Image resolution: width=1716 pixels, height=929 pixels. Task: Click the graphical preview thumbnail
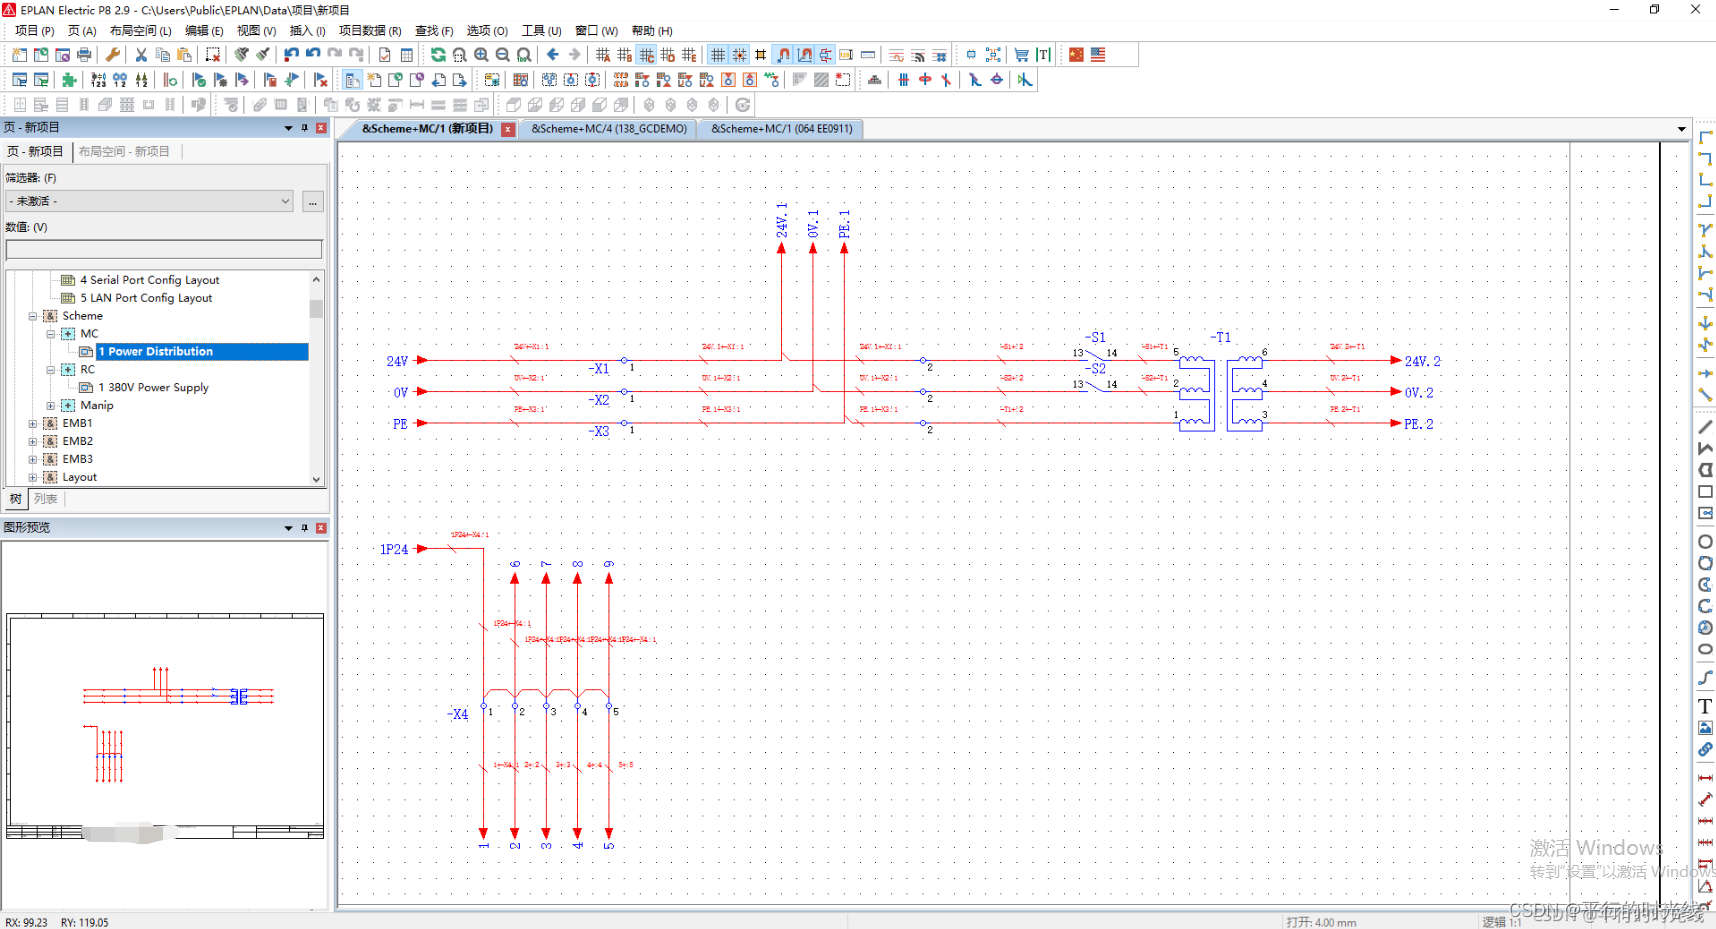tap(165, 725)
